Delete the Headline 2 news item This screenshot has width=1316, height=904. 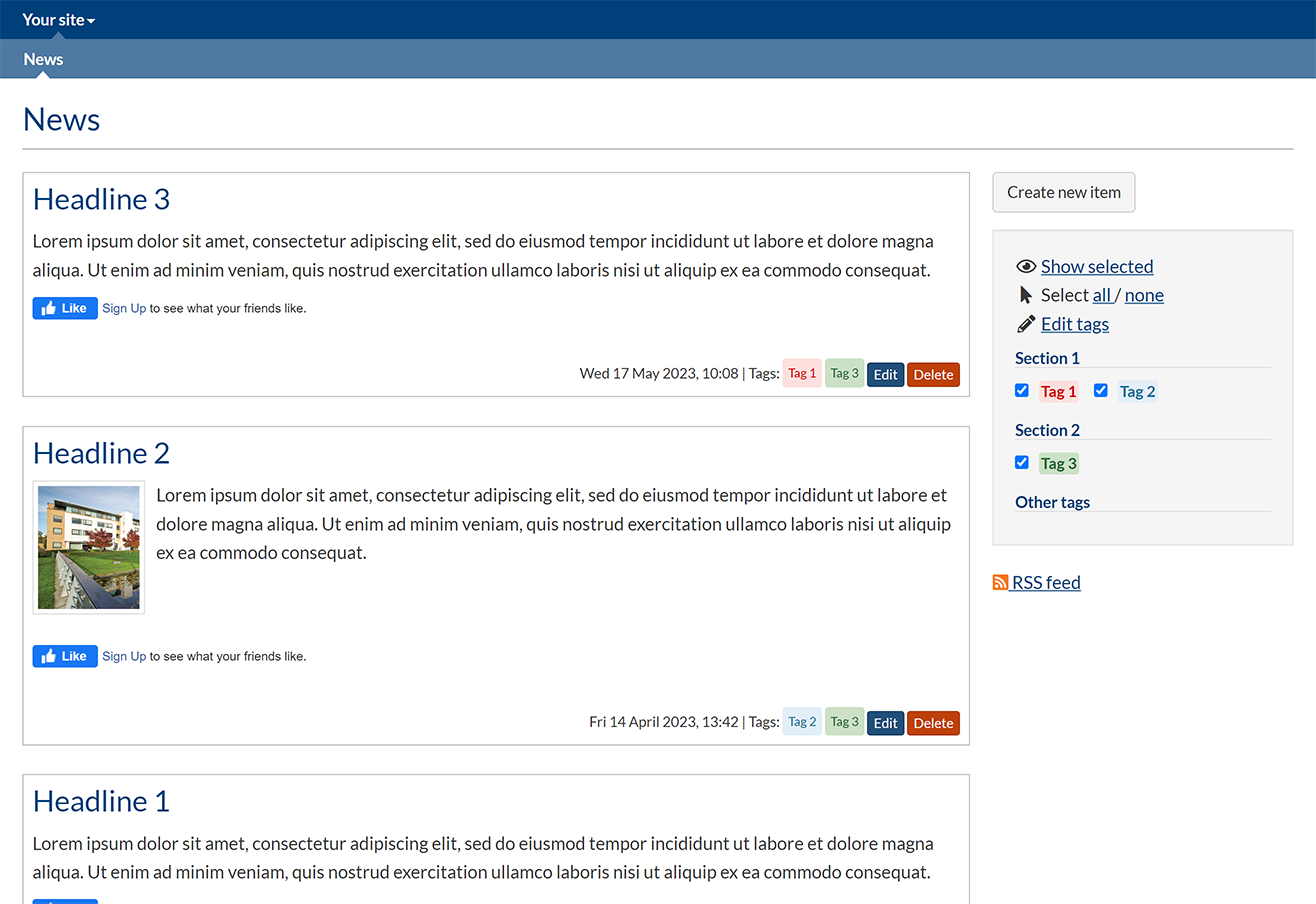point(933,722)
